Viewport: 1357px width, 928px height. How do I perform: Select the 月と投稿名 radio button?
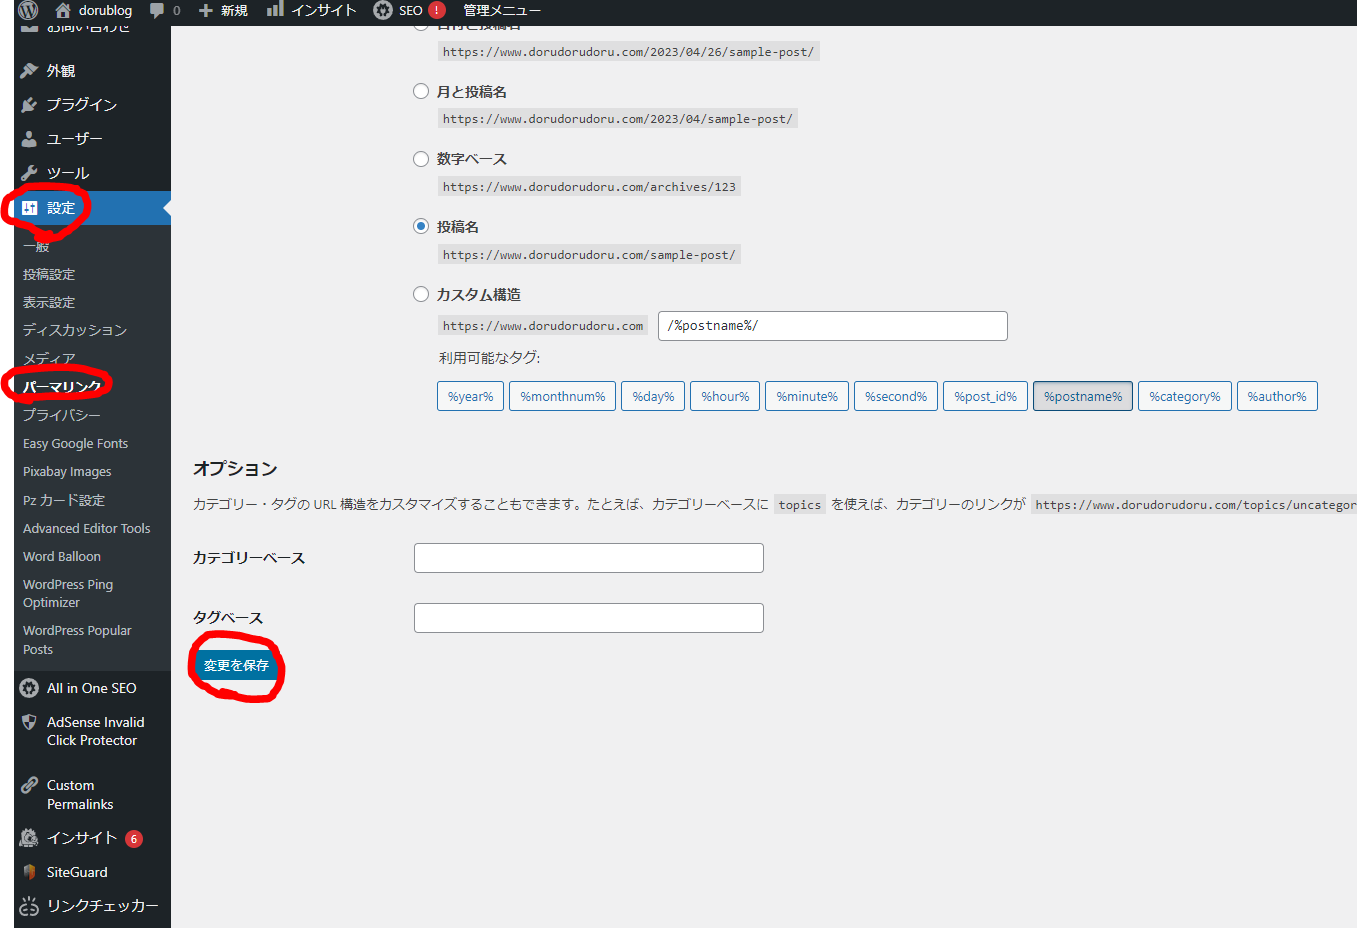point(421,91)
